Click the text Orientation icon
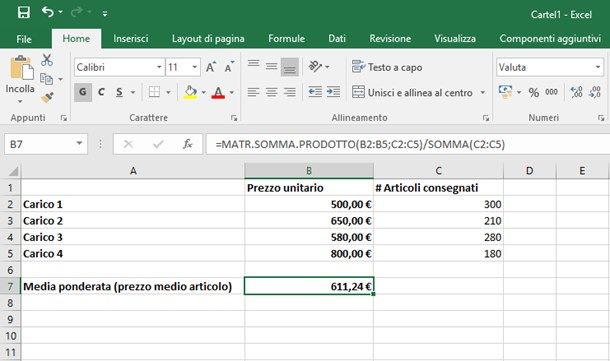Viewport: 610px width, 361px height. click(315, 67)
